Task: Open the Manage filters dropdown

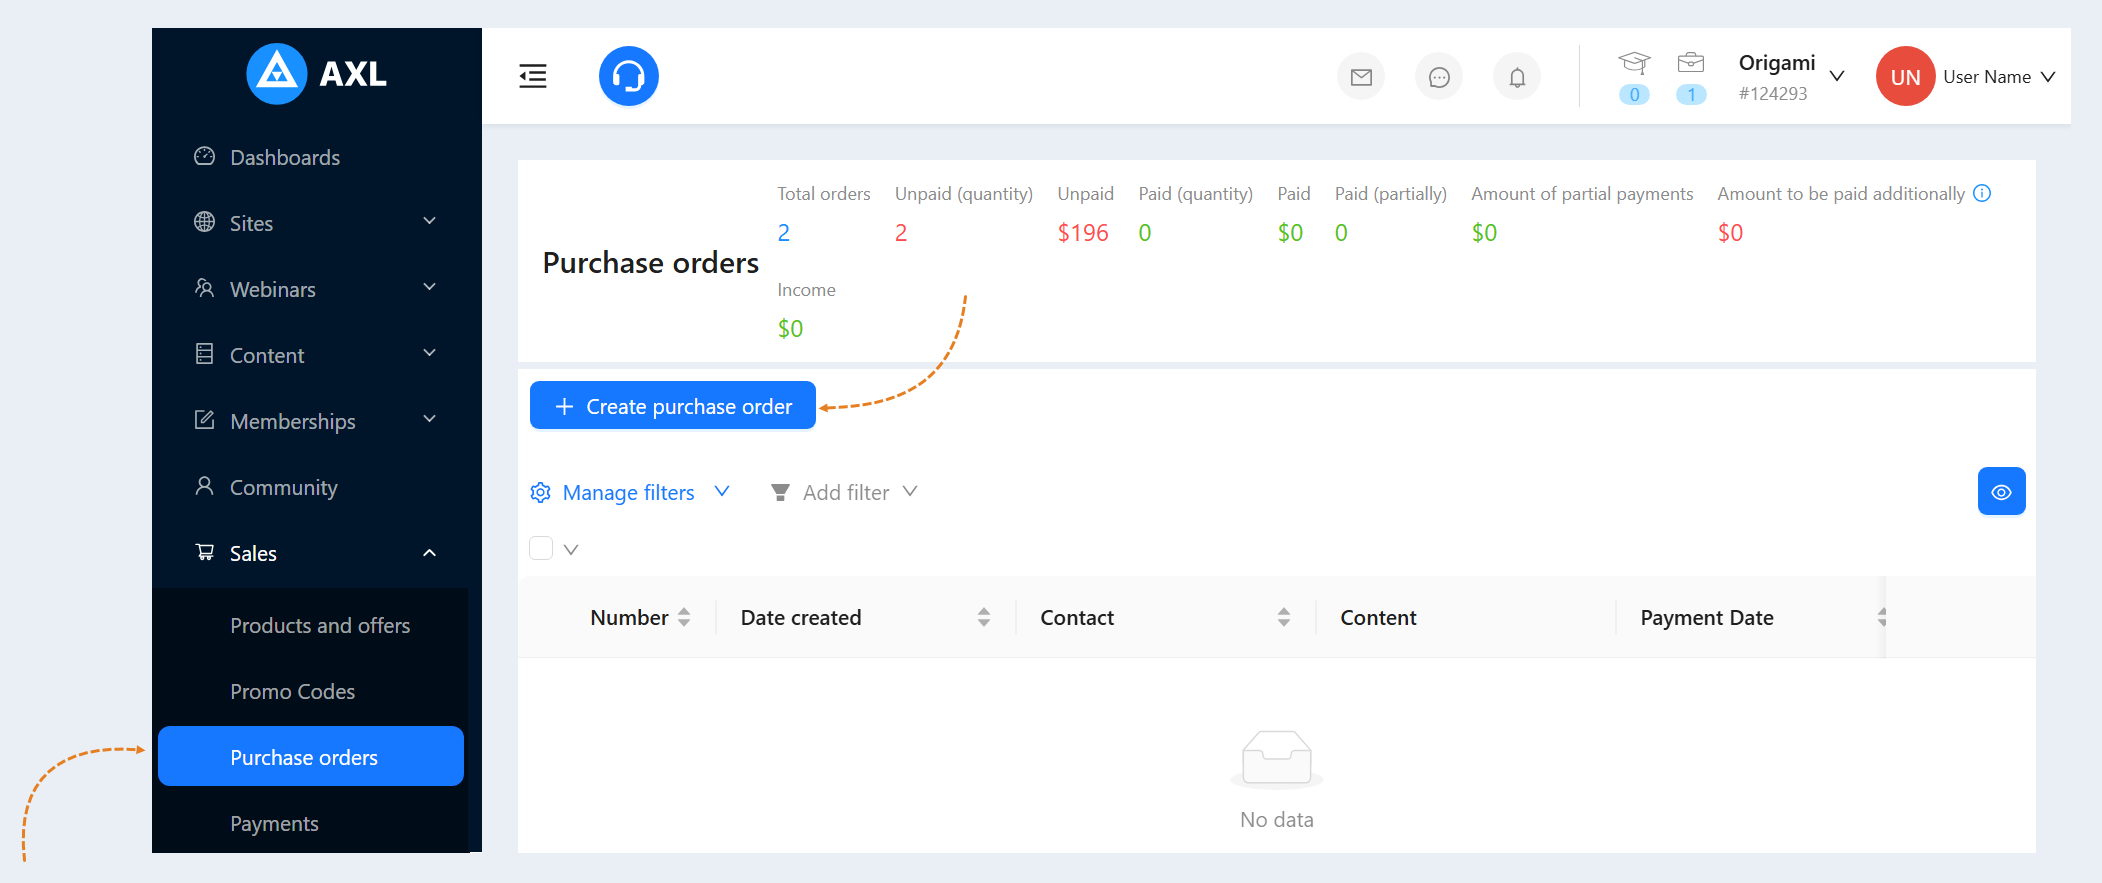Action: pos(630,492)
